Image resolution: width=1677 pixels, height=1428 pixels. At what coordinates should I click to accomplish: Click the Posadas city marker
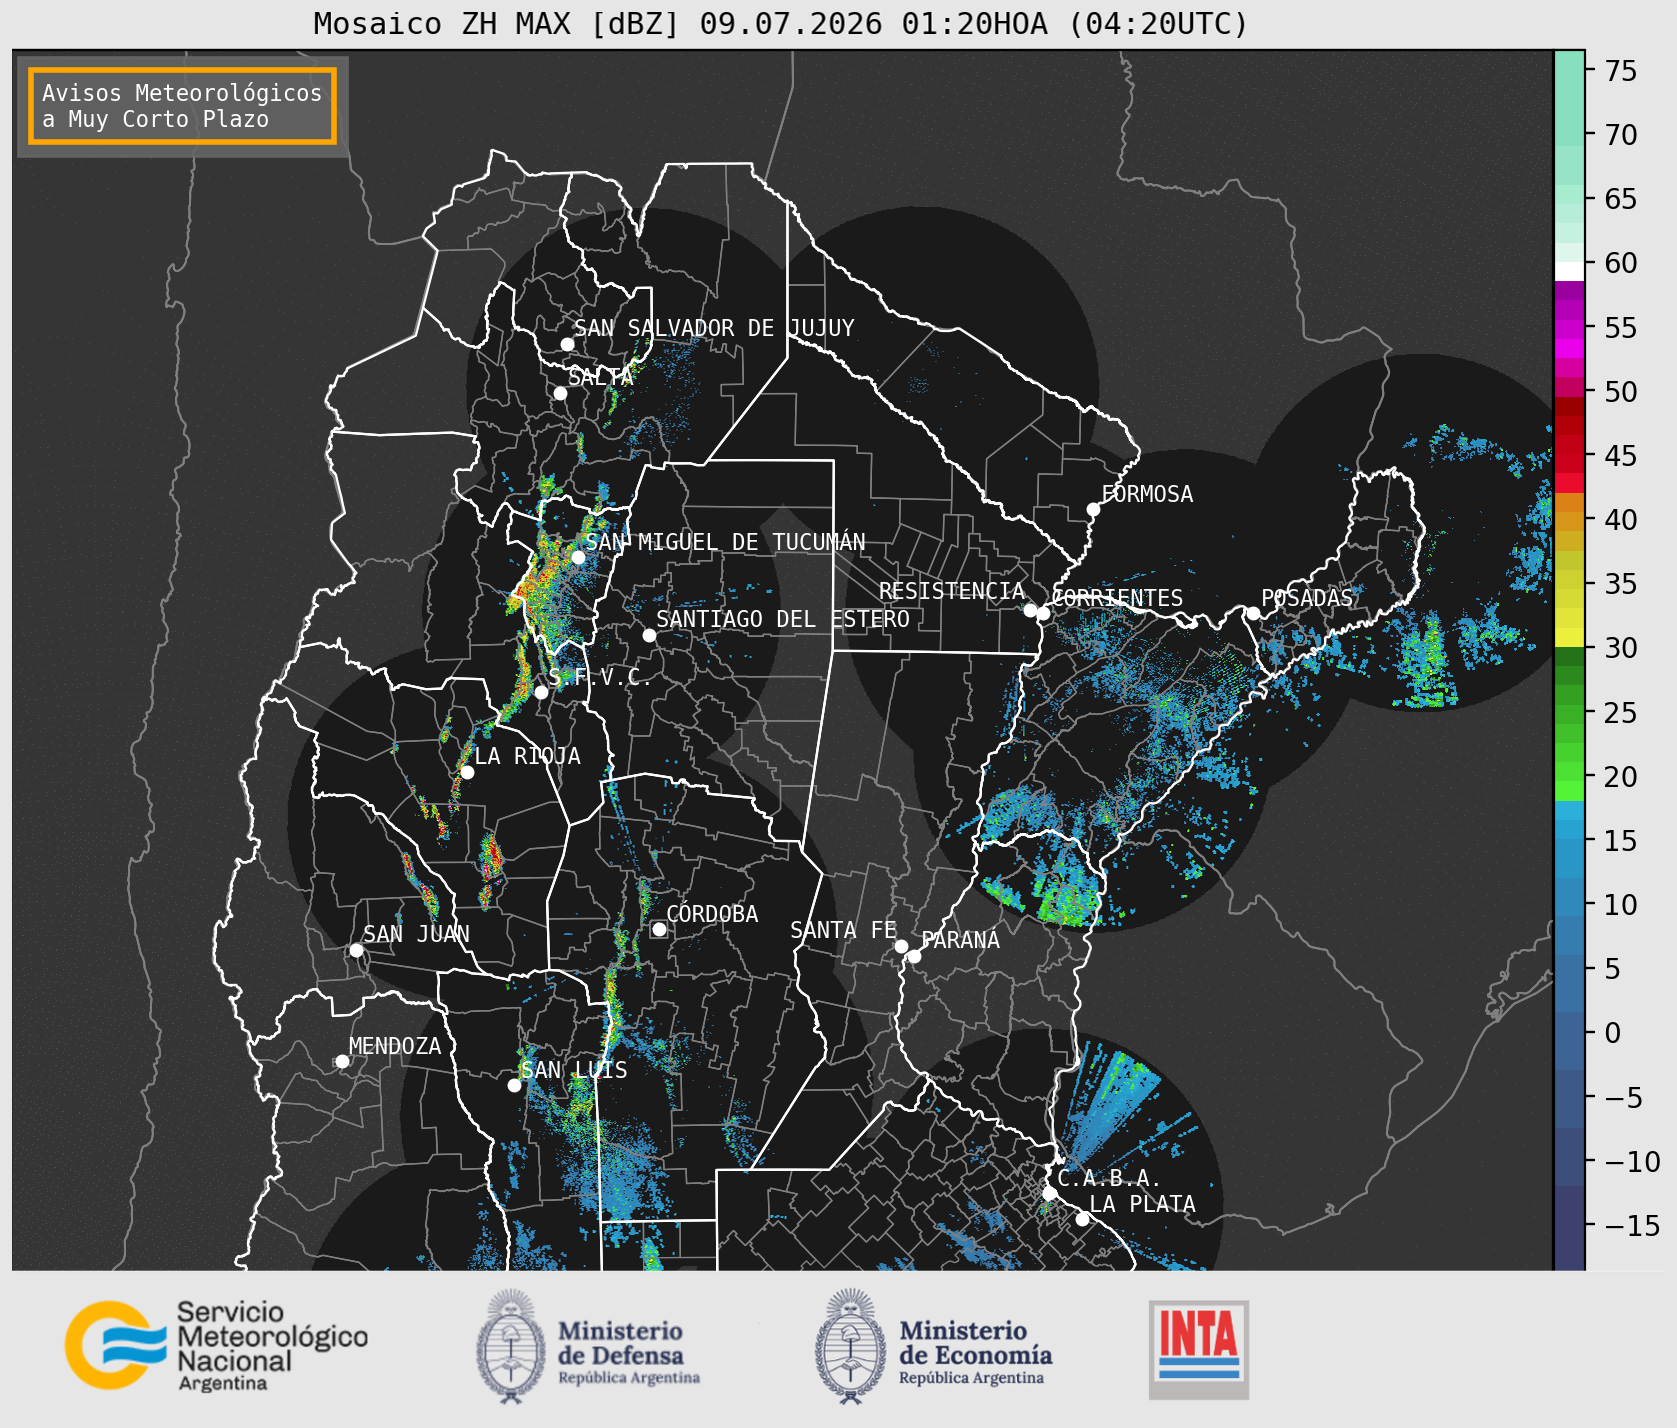1252,614
